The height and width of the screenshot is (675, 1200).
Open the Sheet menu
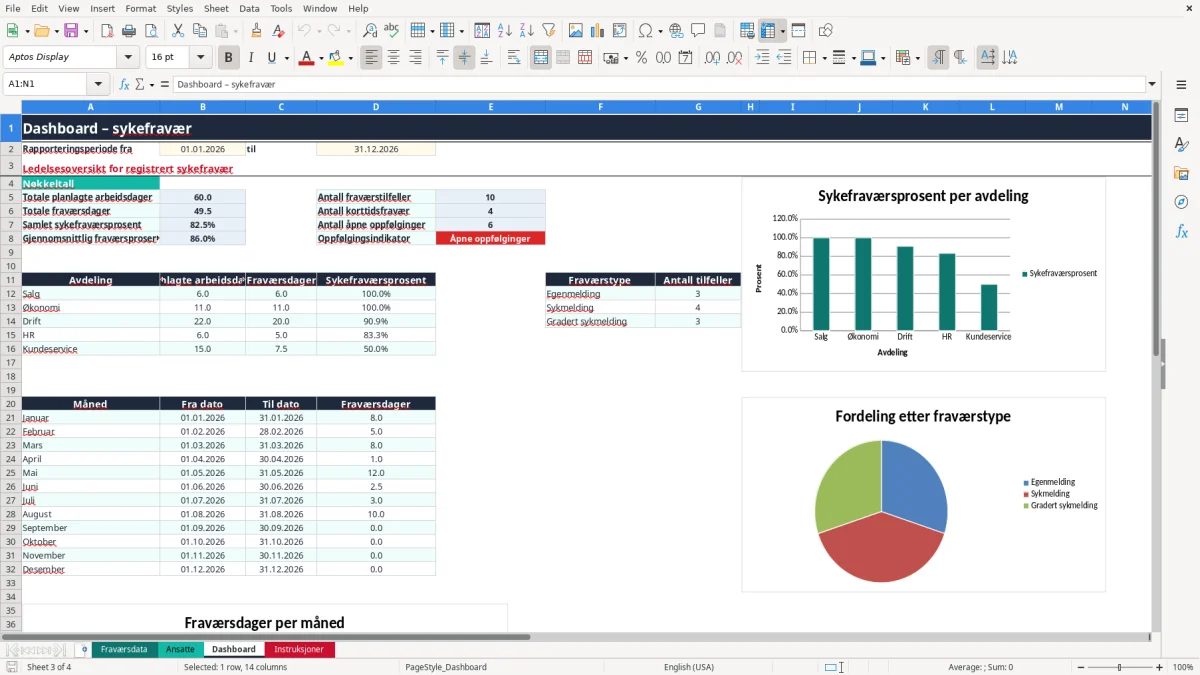coord(216,8)
